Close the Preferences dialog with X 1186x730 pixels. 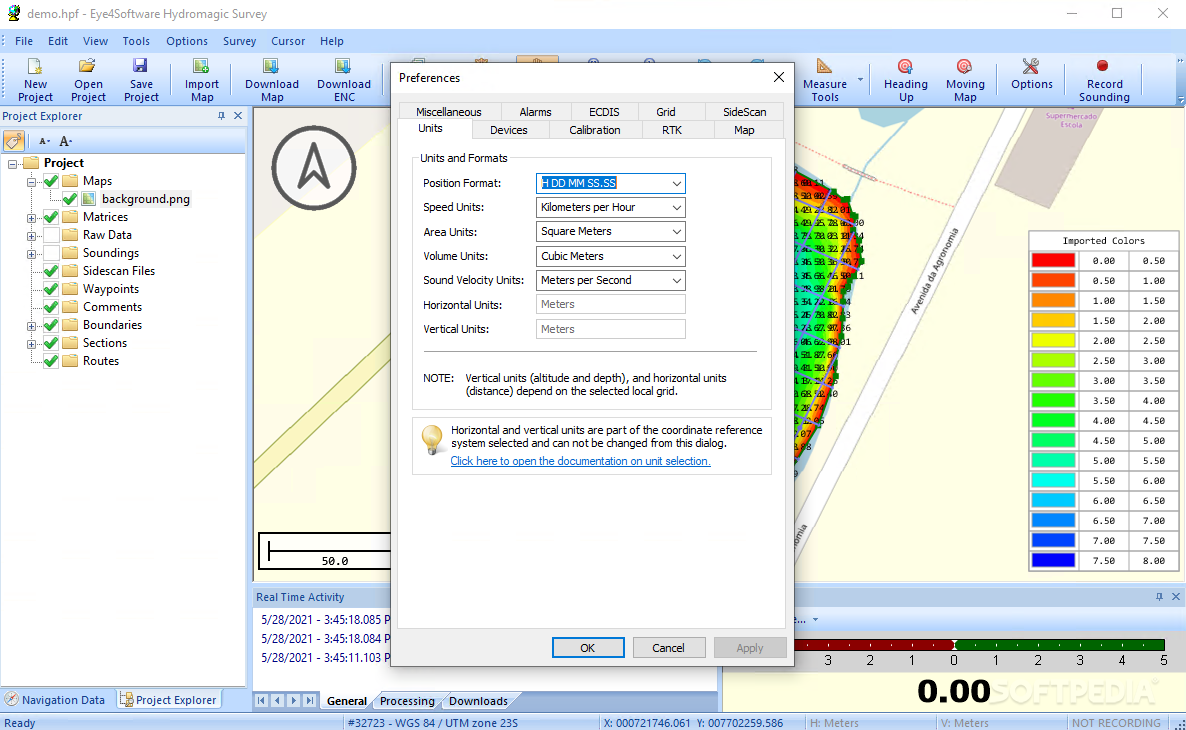778,77
